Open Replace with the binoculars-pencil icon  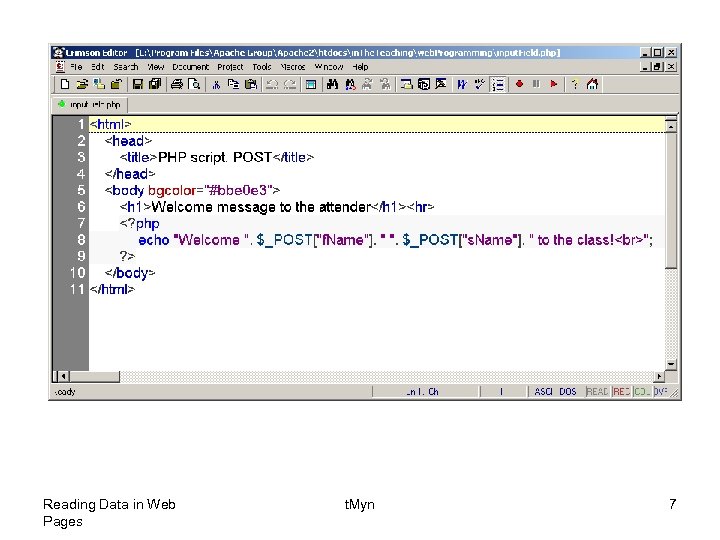click(350, 84)
